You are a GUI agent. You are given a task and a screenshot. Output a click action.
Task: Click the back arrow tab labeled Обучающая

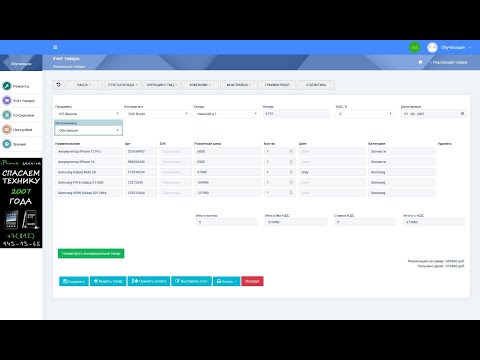click(x=21, y=63)
